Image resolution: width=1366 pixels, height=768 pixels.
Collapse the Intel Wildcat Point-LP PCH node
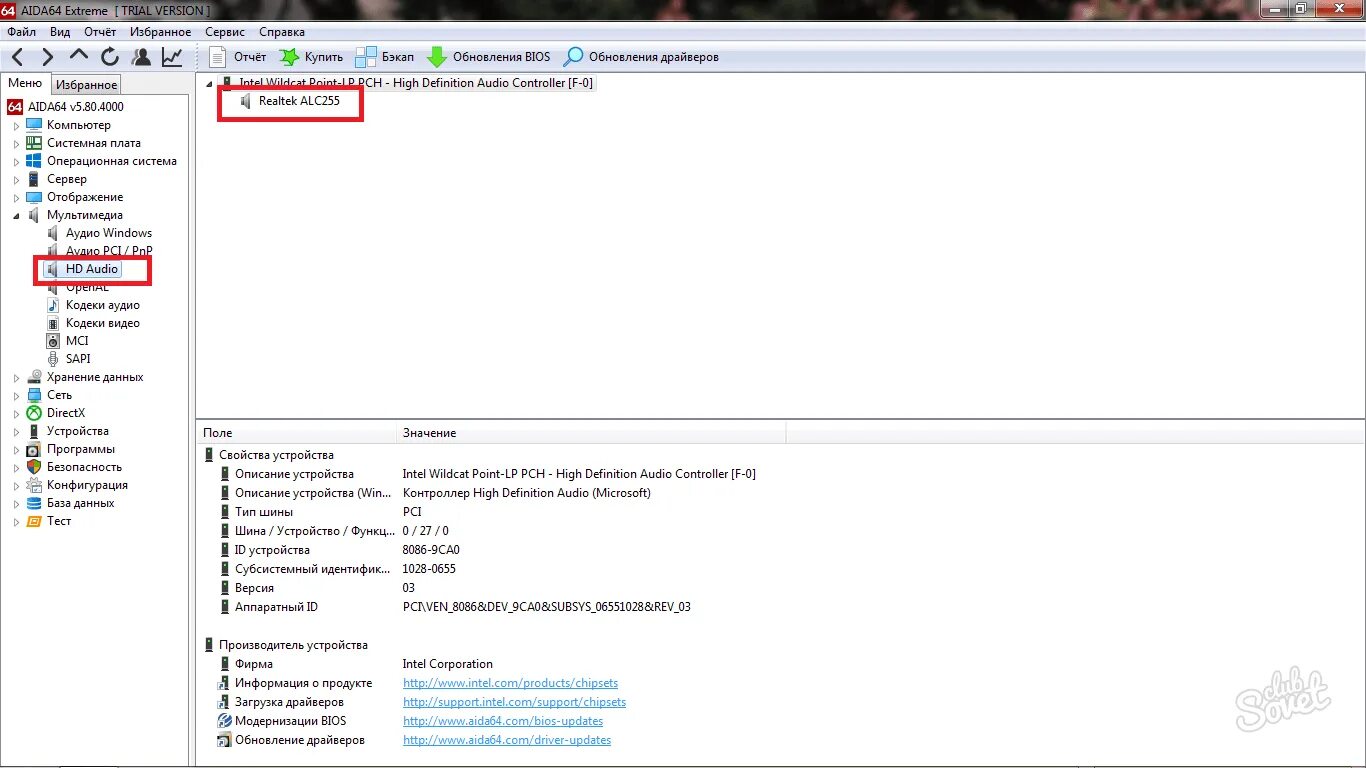click(208, 84)
